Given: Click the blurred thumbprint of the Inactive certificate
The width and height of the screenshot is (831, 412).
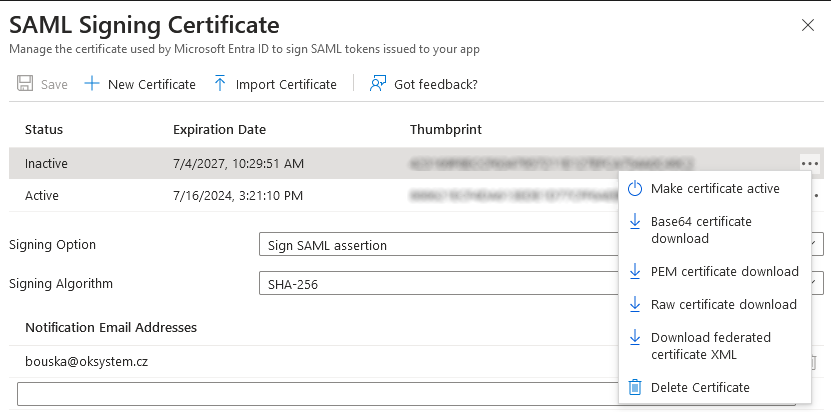Looking at the screenshot, I should (551, 164).
